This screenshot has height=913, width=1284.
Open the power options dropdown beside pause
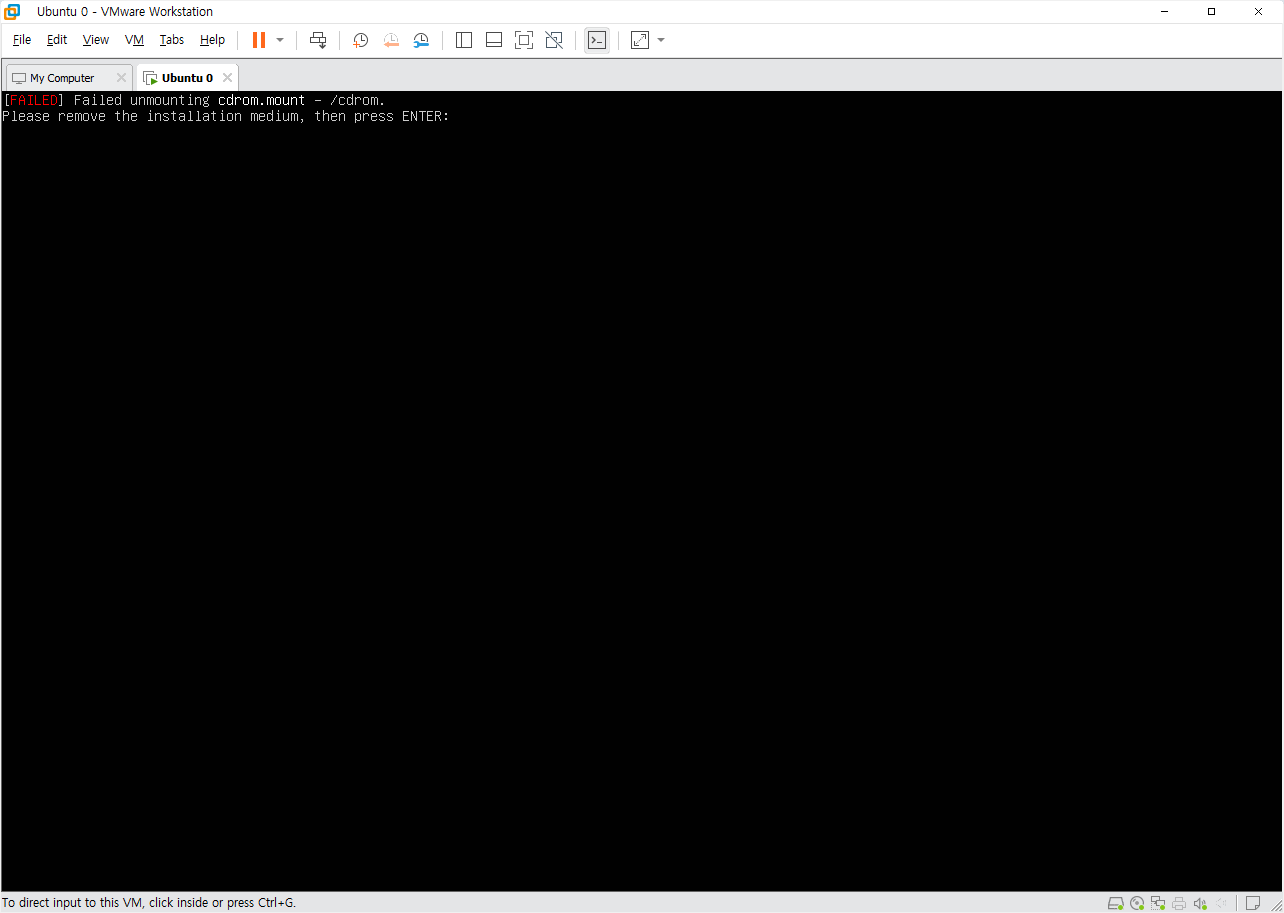tap(280, 40)
